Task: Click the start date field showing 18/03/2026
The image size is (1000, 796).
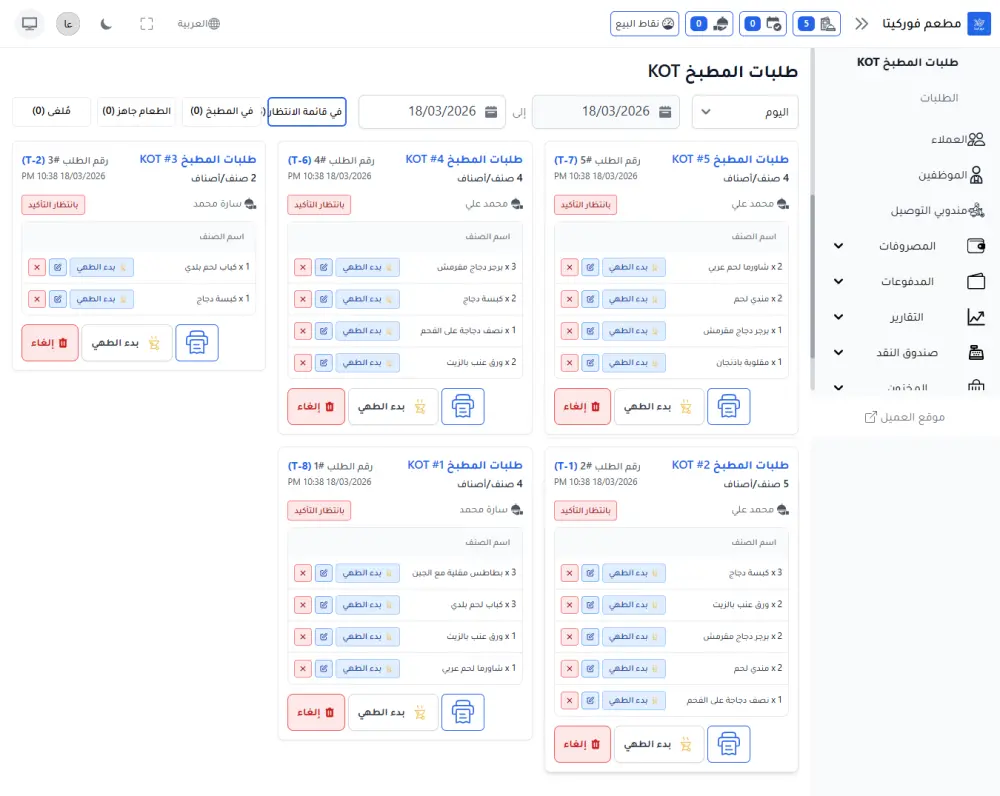Action: [x=605, y=111]
